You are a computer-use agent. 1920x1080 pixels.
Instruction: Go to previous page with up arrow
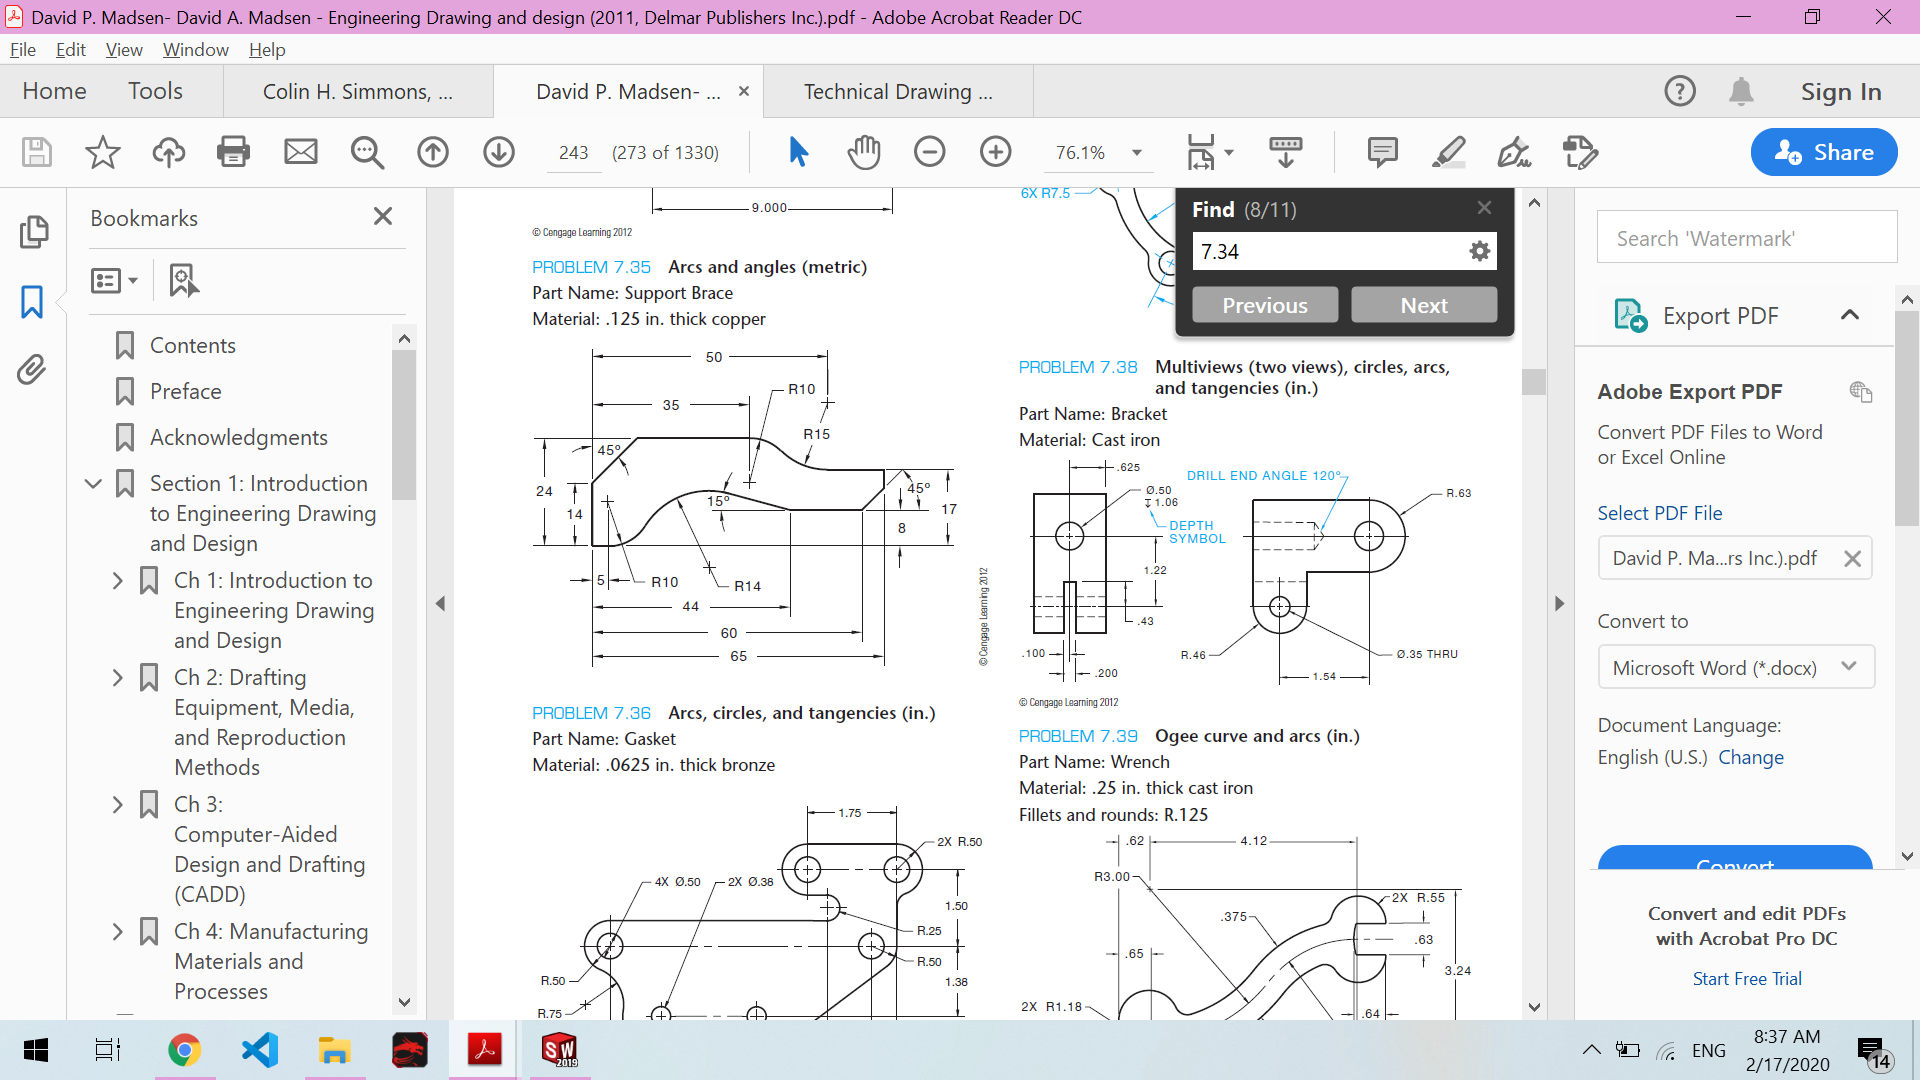point(433,152)
